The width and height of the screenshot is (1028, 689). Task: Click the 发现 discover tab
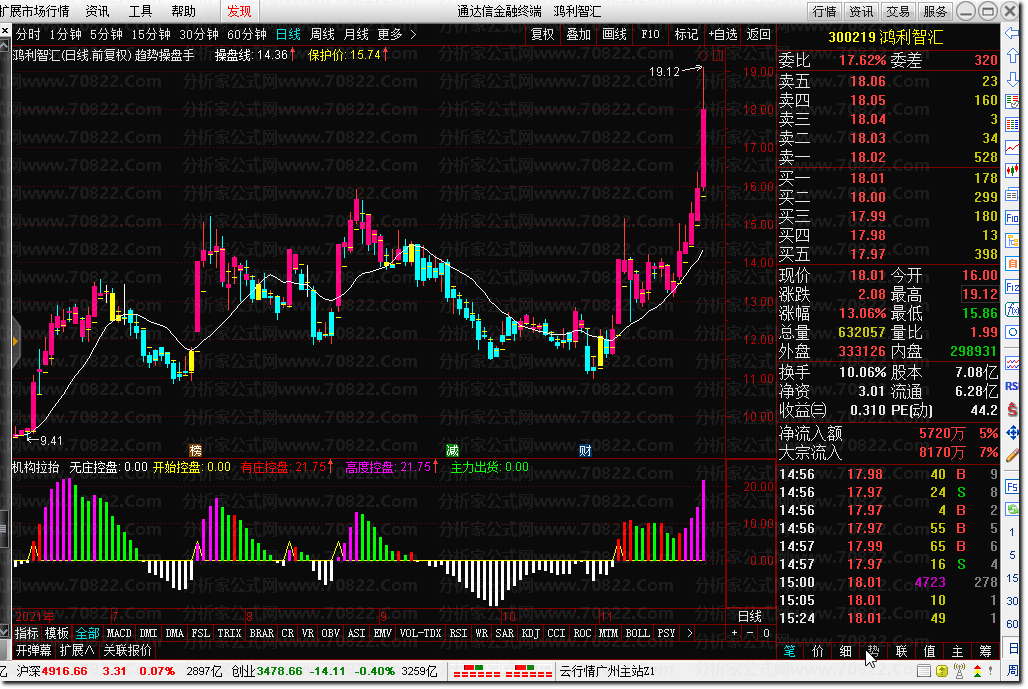click(x=239, y=11)
